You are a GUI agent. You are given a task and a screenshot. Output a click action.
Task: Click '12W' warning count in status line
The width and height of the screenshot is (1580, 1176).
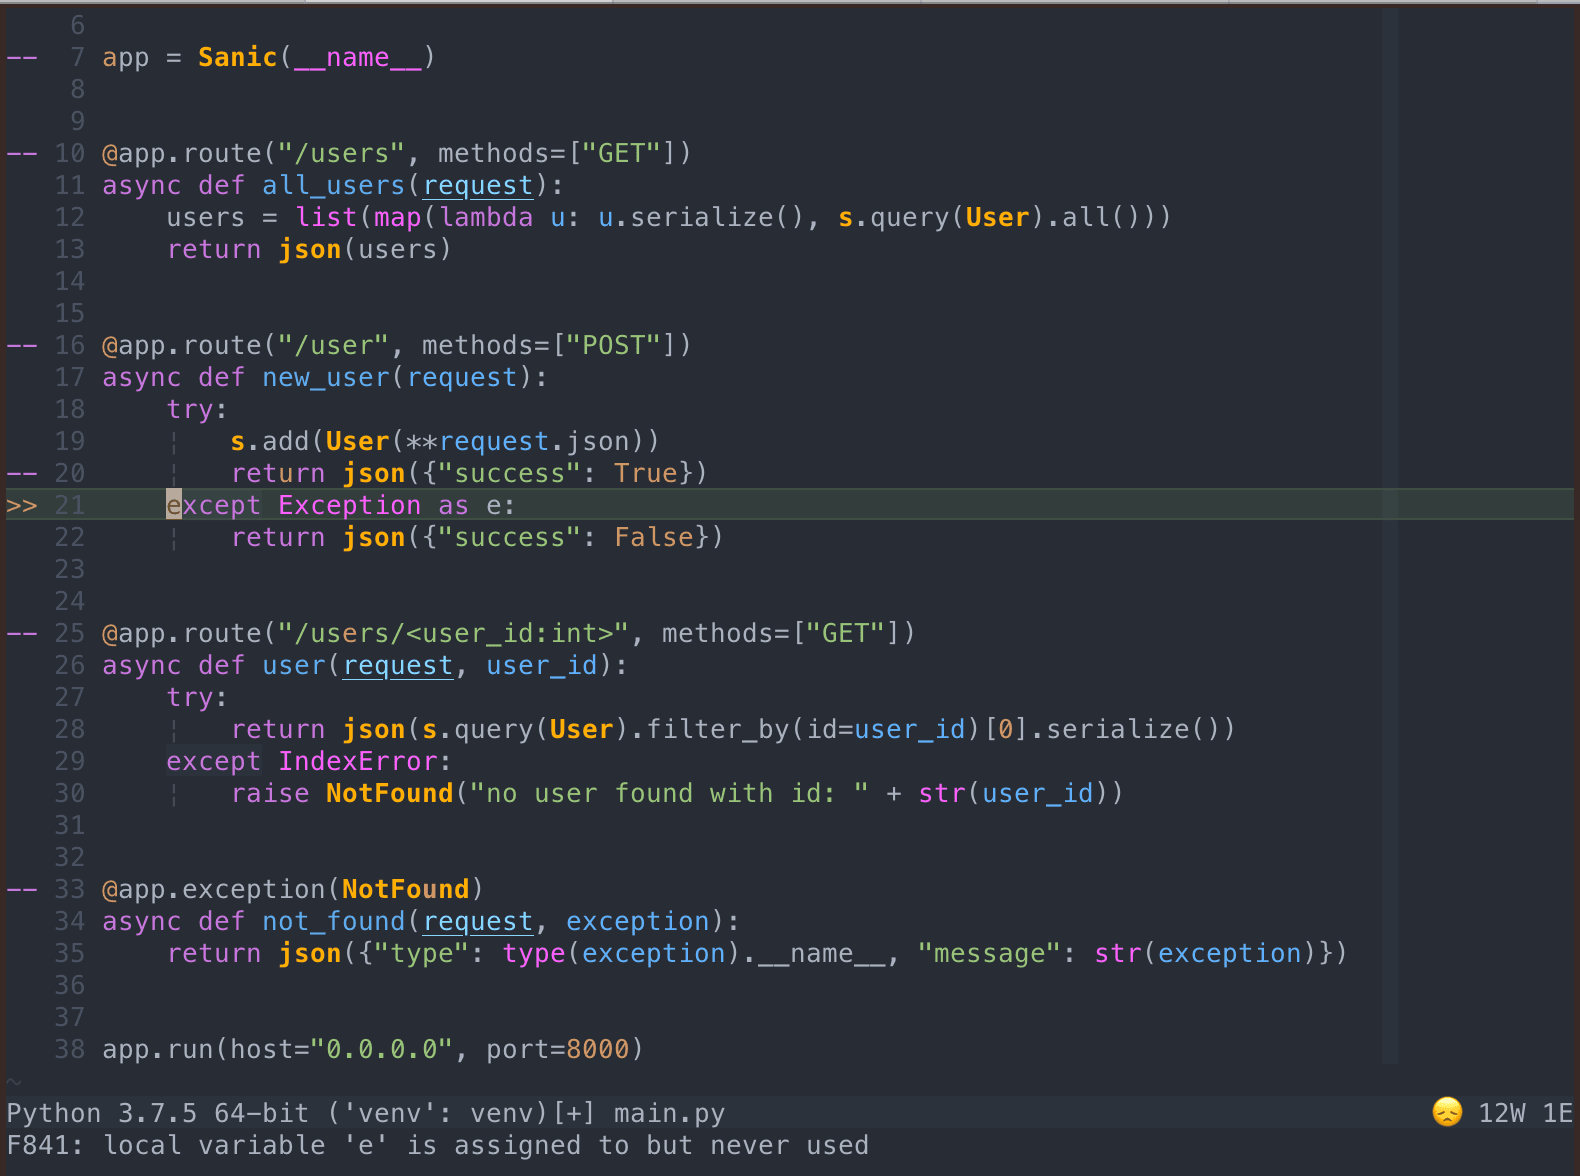pos(1502,1113)
